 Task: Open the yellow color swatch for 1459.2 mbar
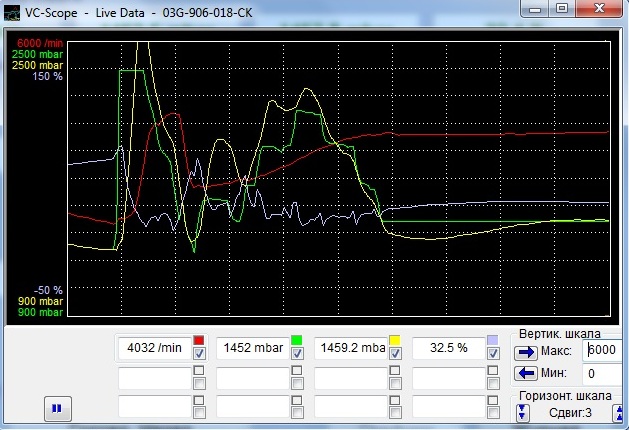[395, 341]
